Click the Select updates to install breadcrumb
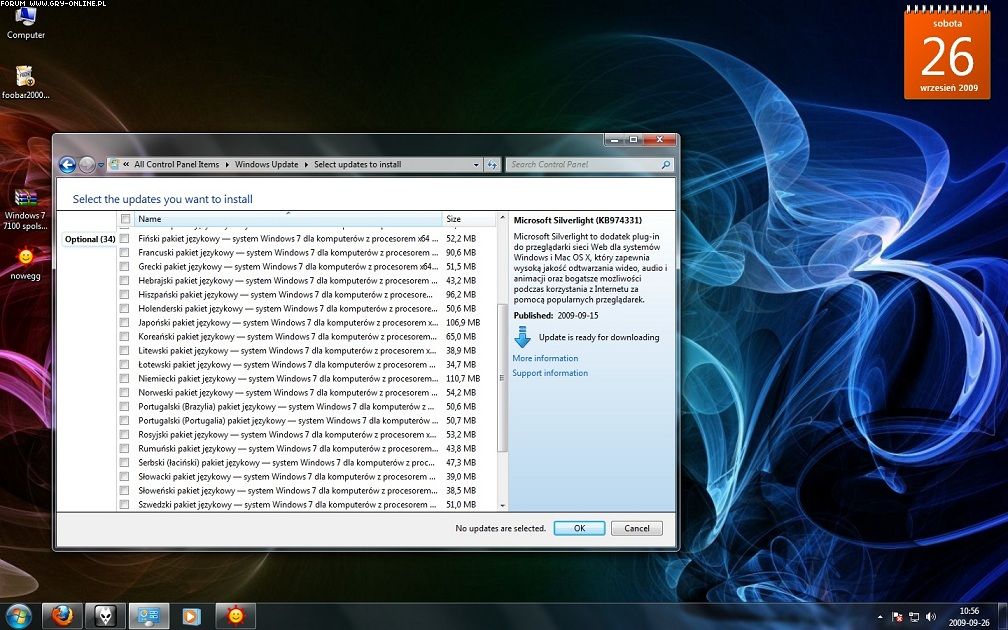This screenshot has height=630, width=1008. coord(357,165)
